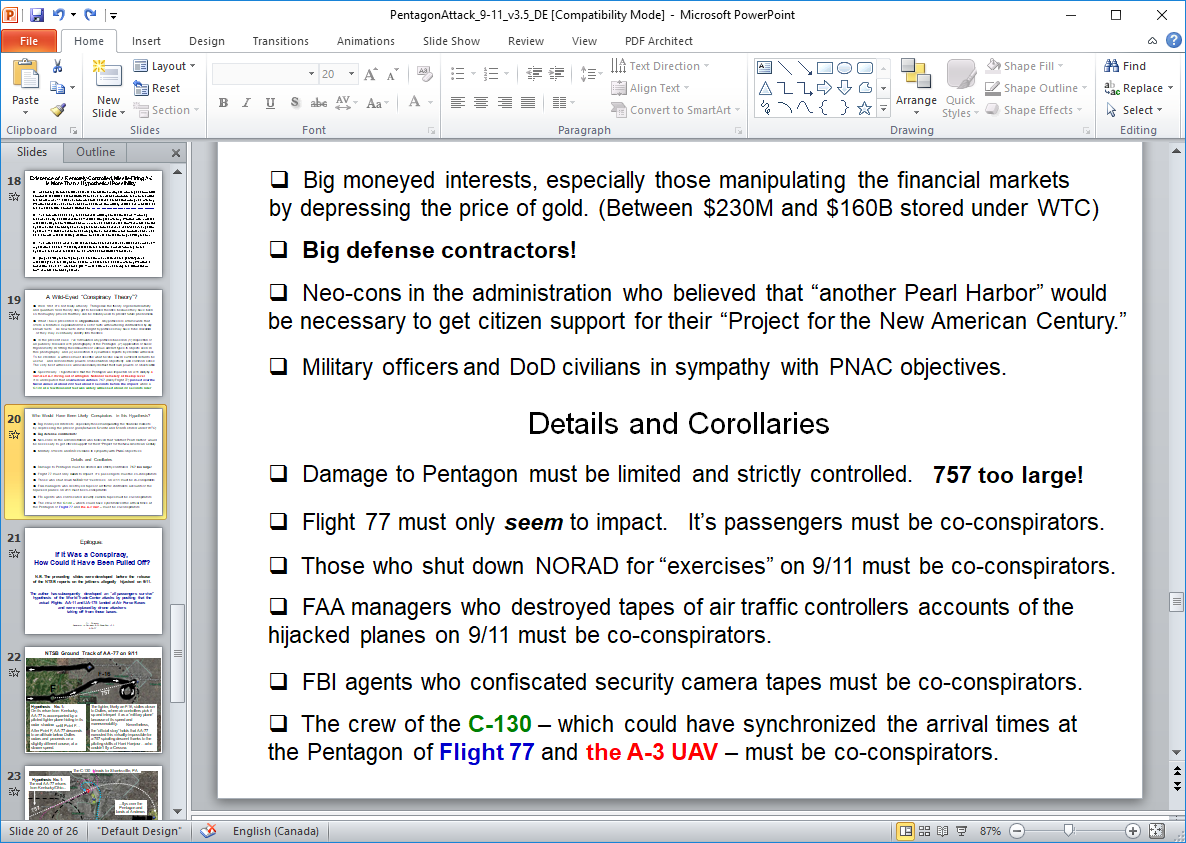Open Arrange objects menu
1186x843 pixels.
pos(916,88)
